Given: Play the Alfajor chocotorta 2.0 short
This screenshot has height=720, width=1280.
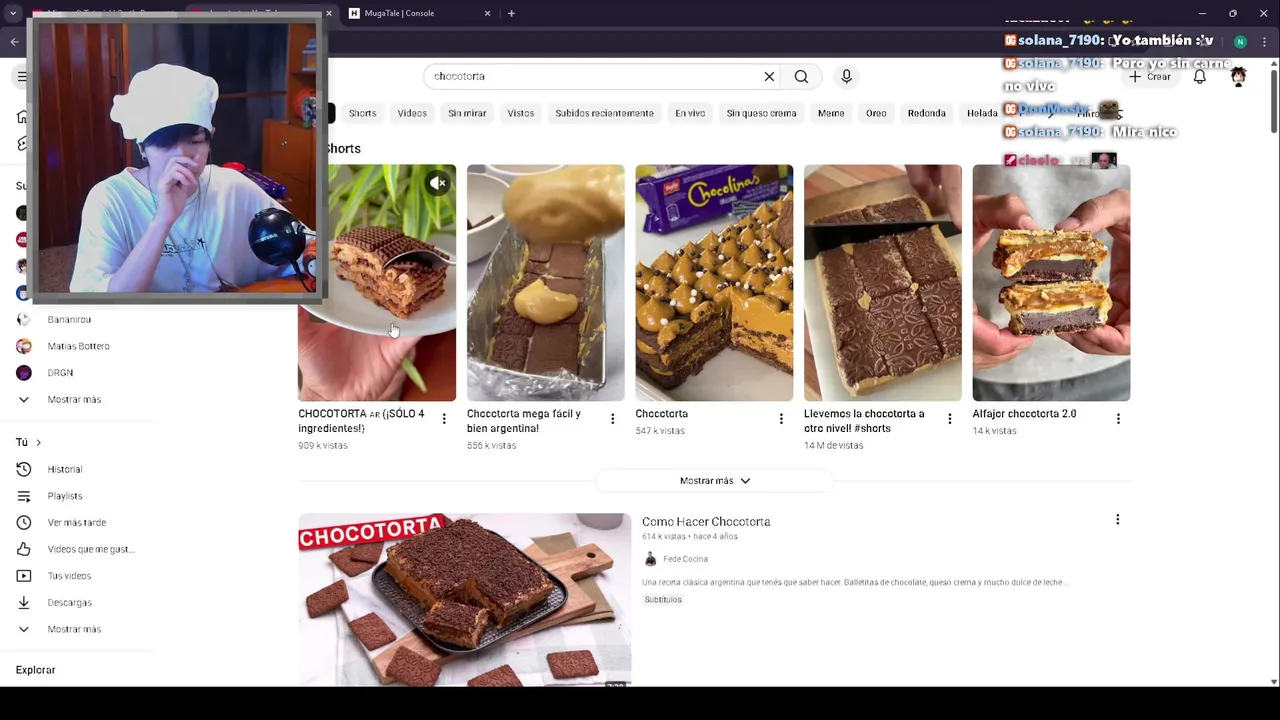Looking at the screenshot, I should [1051, 283].
